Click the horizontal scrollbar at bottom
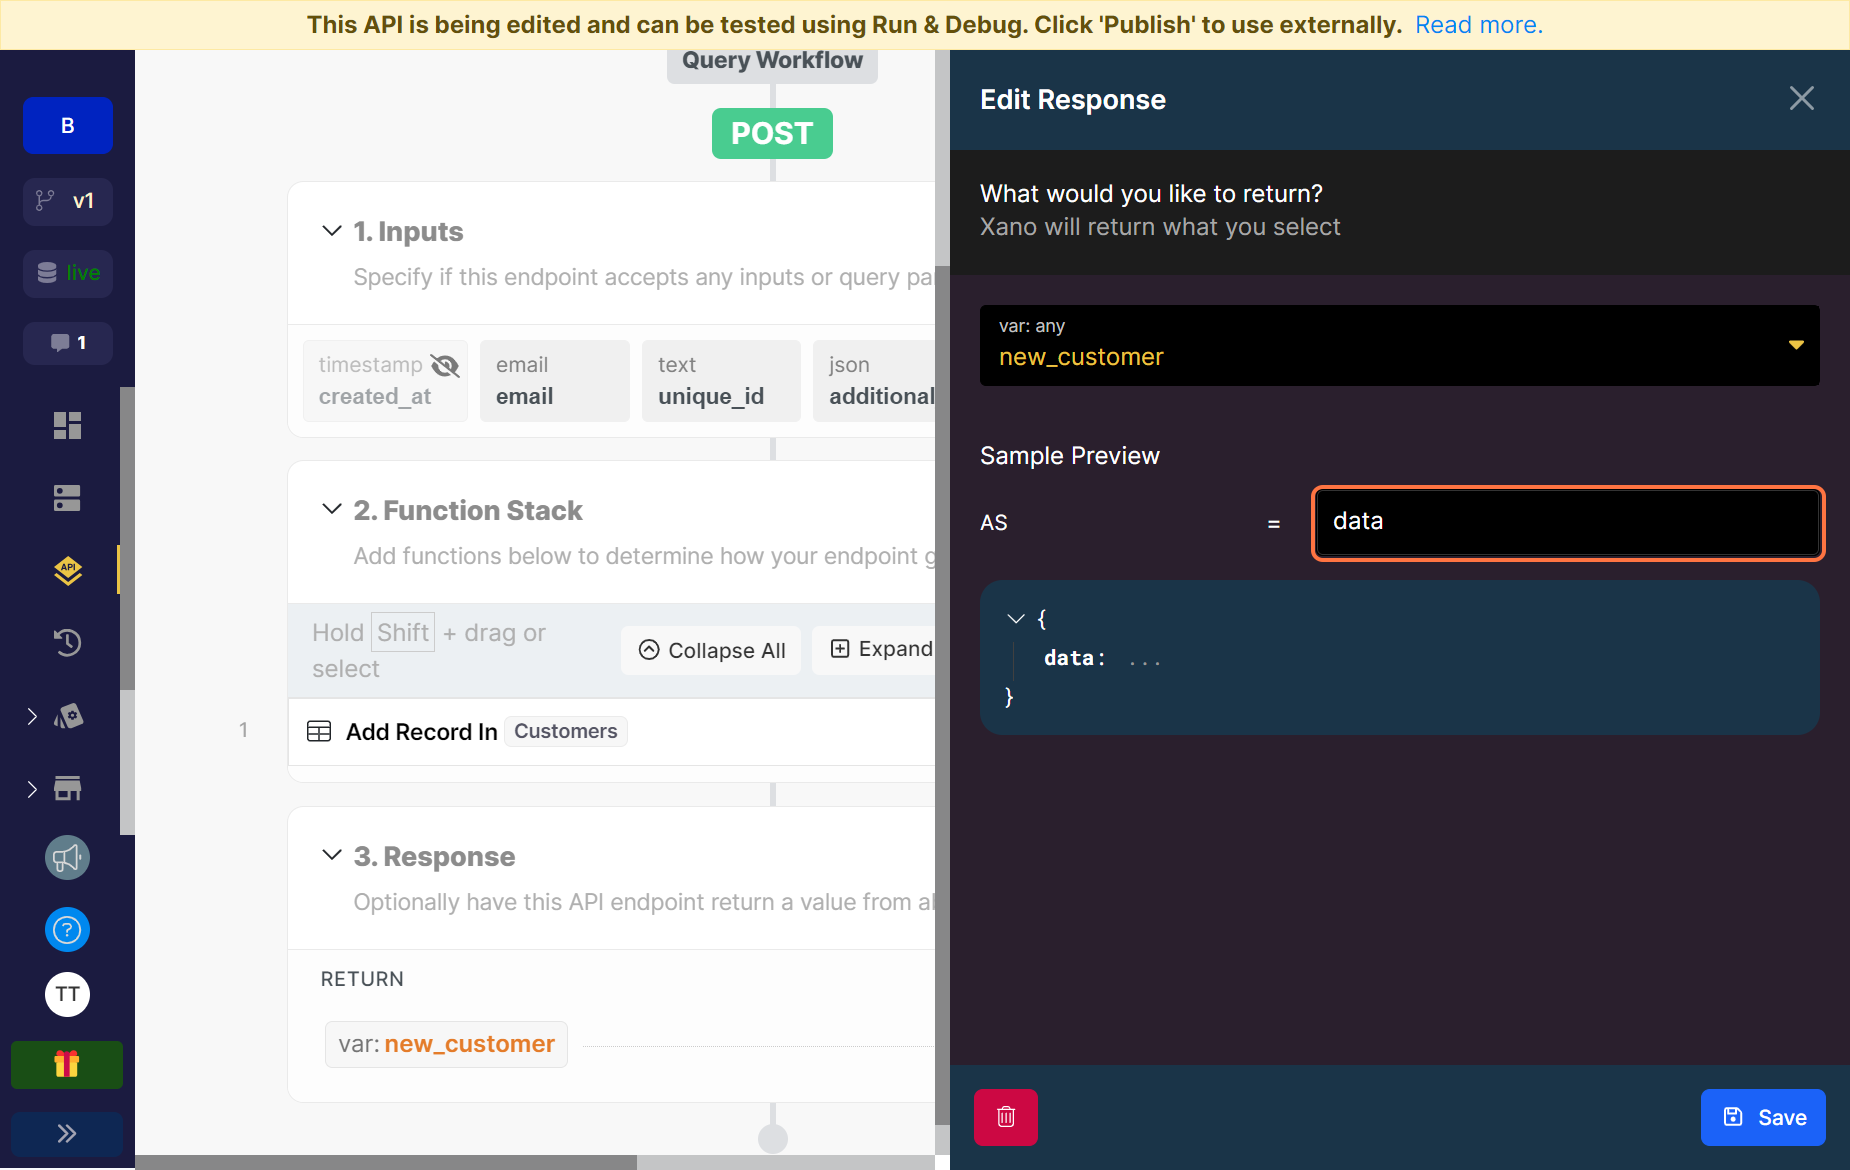The image size is (1850, 1170). point(386,1162)
